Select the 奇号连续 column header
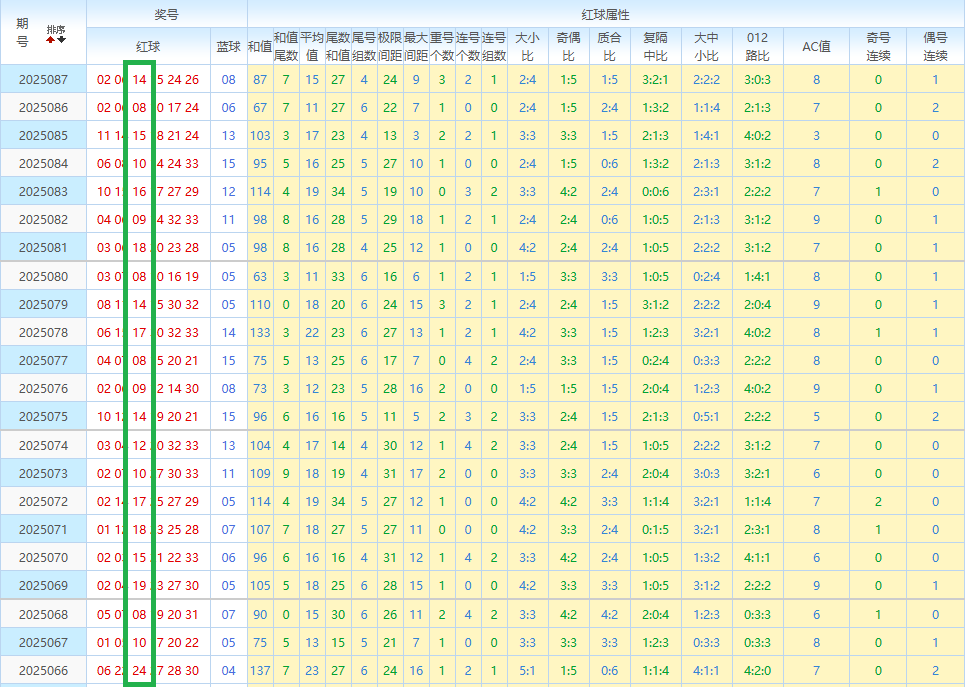Screen dimensions: 966x687 click(x=878, y=46)
